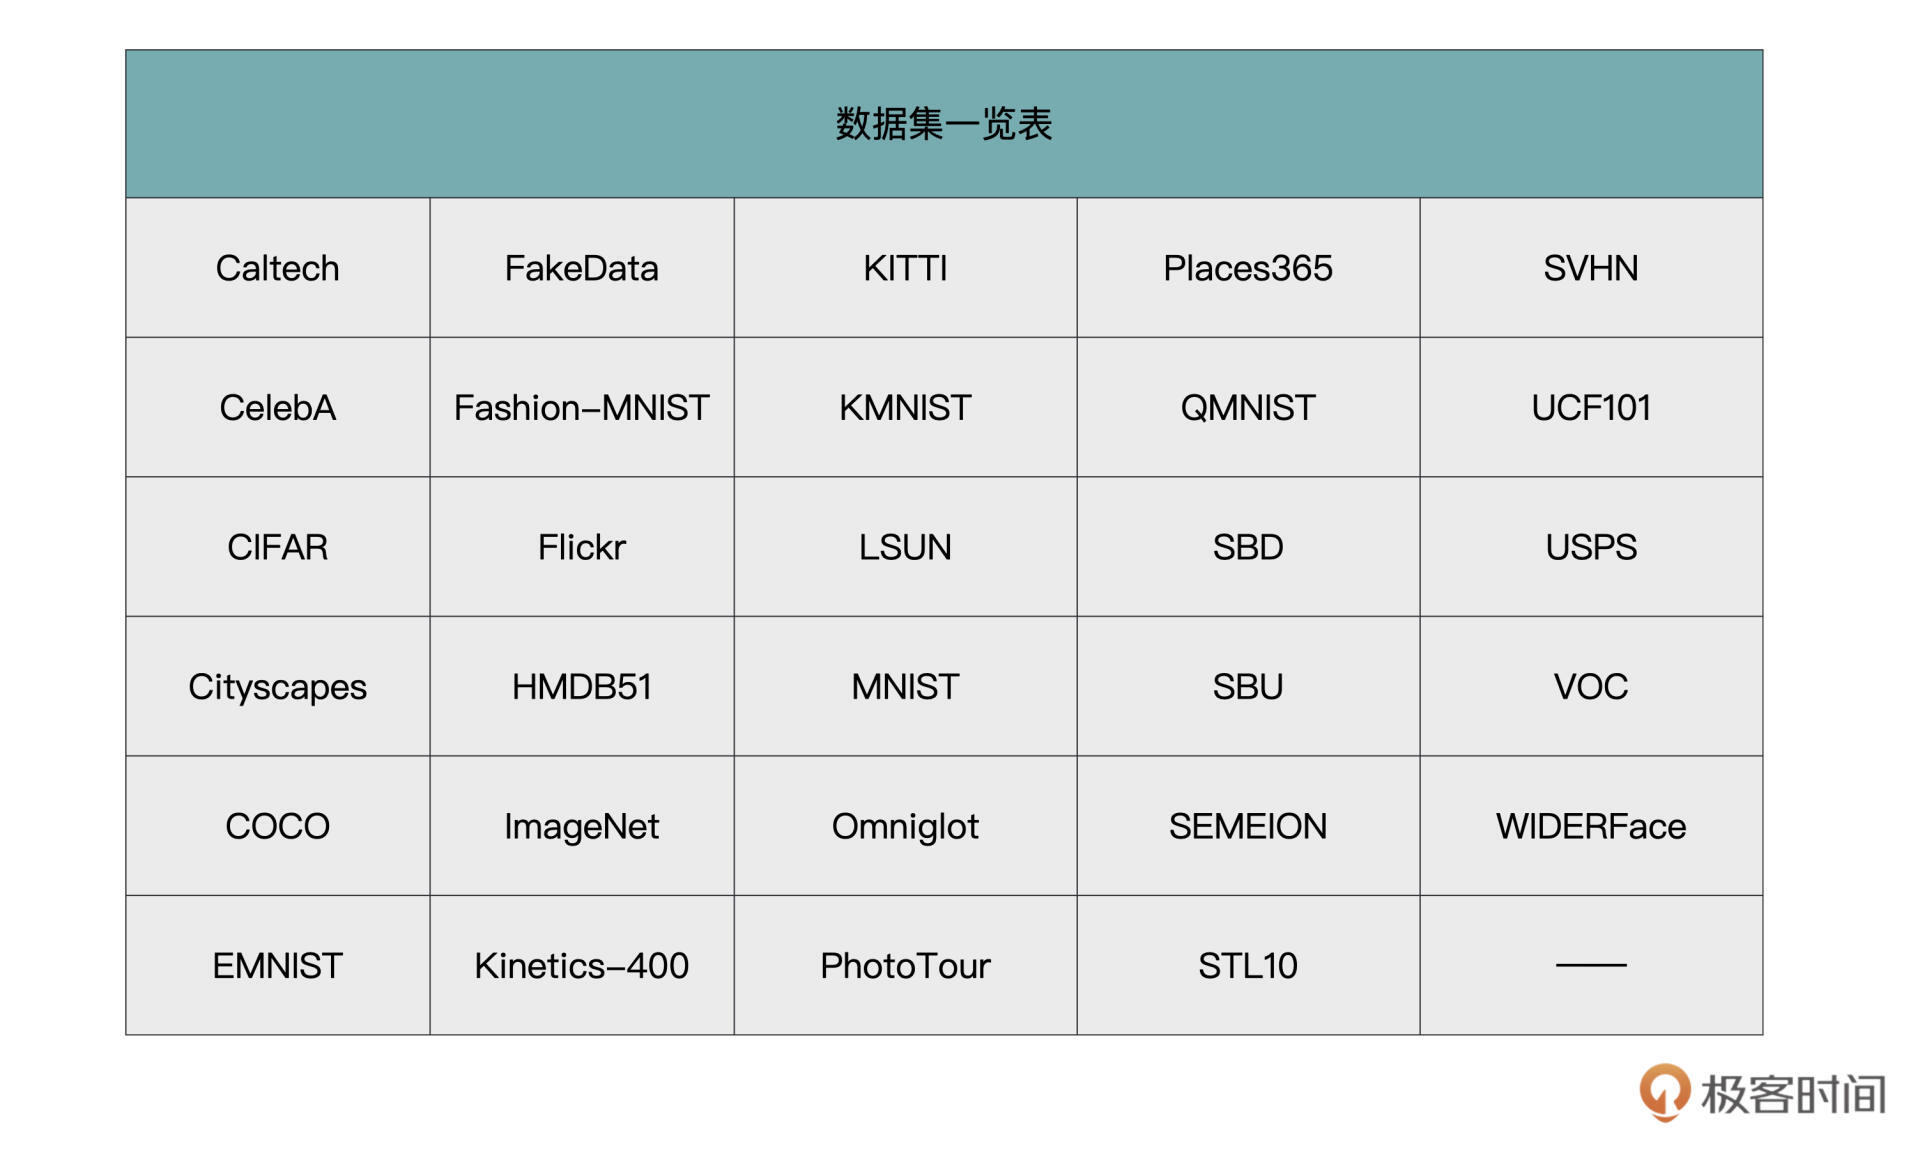Image resolution: width=1920 pixels, height=1162 pixels.
Task: Select the Caltech dataset cell
Action: 278,268
